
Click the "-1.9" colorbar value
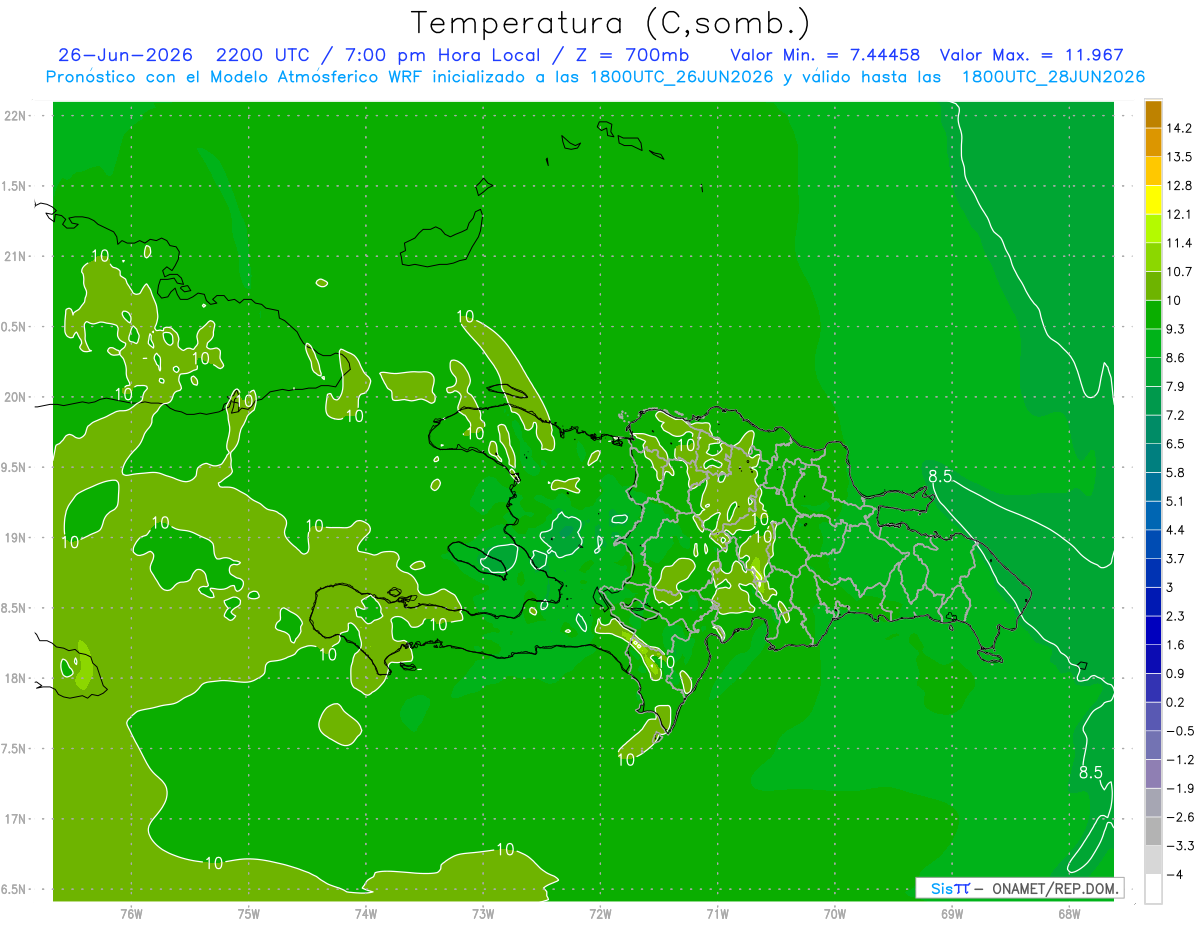(x=1178, y=788)
